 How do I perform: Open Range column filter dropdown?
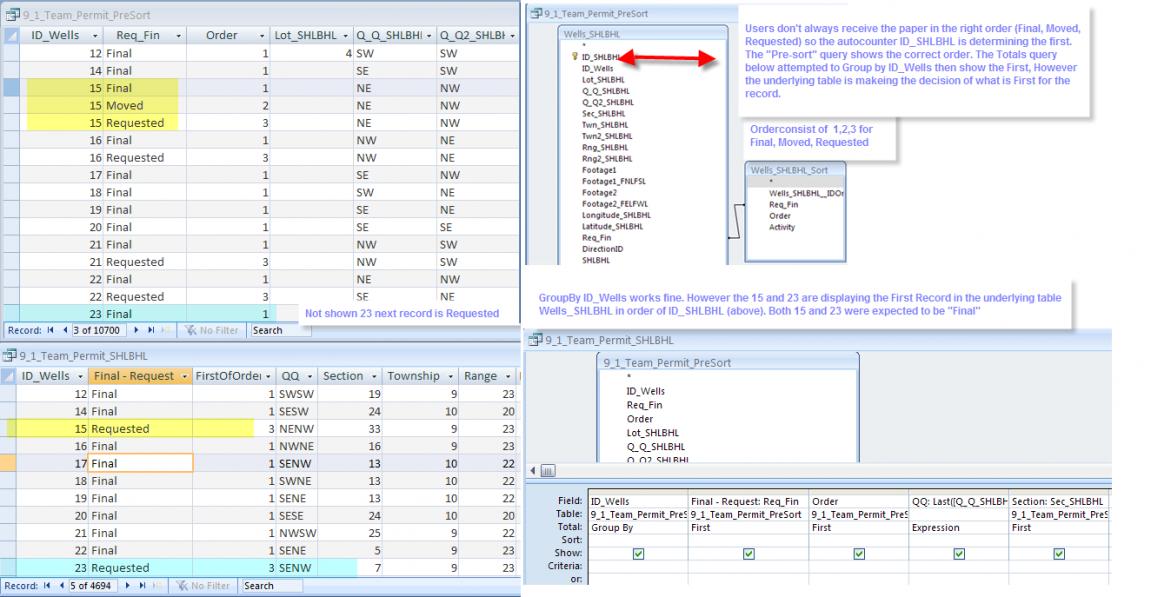click(507, 376)
